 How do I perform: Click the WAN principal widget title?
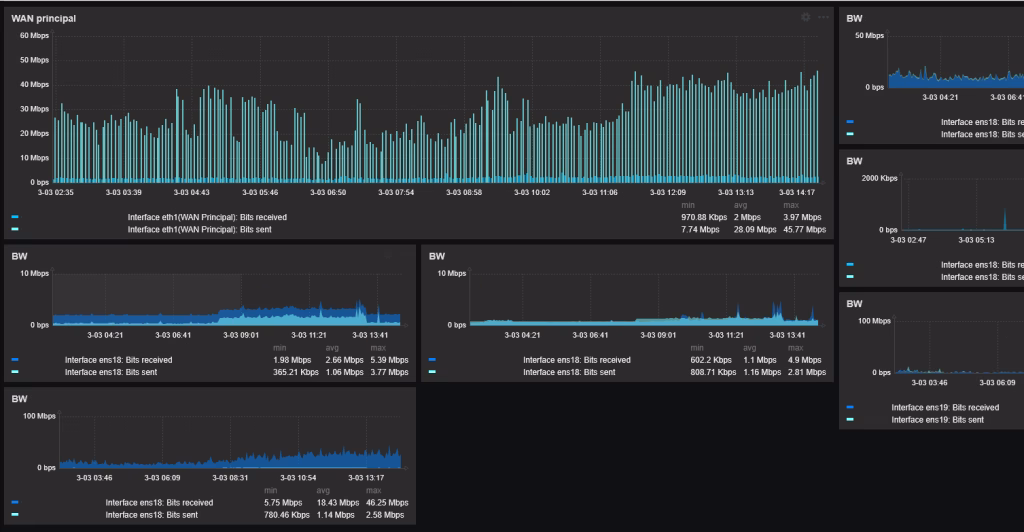coord(43,18)
